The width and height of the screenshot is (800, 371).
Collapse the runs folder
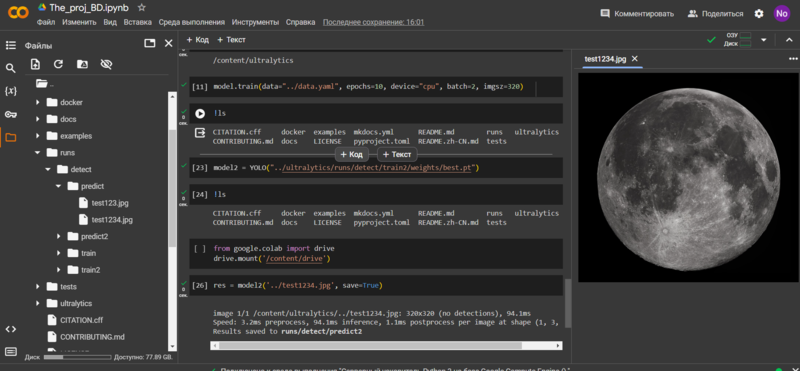[38, 153]
